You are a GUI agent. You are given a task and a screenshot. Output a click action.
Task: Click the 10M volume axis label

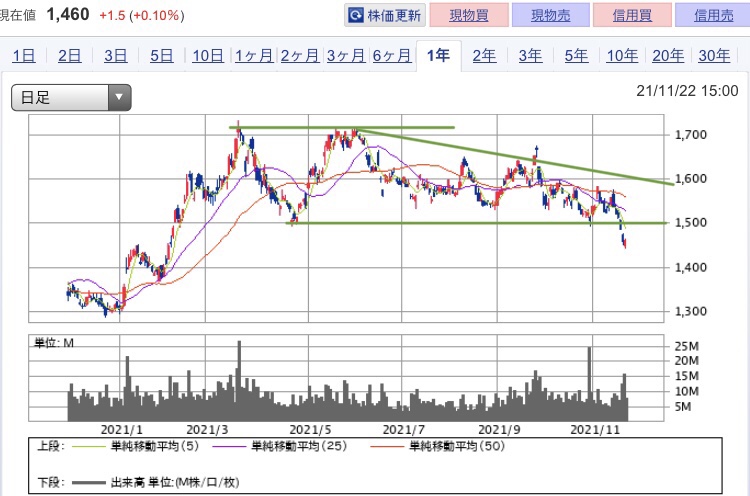click(686, 391)
